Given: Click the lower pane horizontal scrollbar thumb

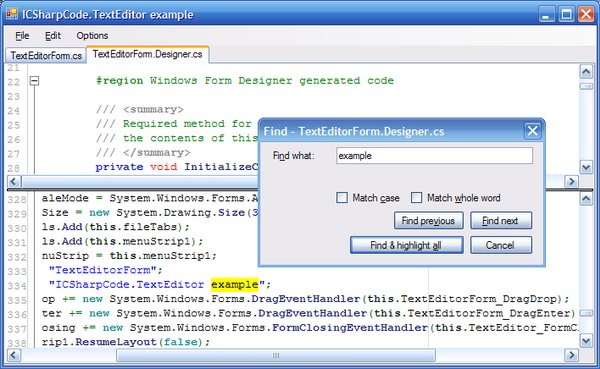Looking at the screenshot, I should tap(276, 355).
